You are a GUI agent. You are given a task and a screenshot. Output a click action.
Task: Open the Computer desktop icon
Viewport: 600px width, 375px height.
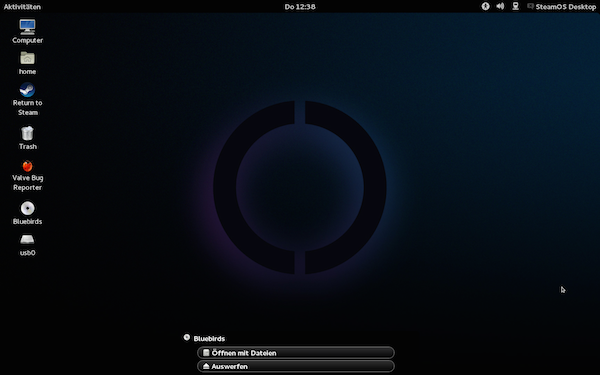[x=27, y=27]
